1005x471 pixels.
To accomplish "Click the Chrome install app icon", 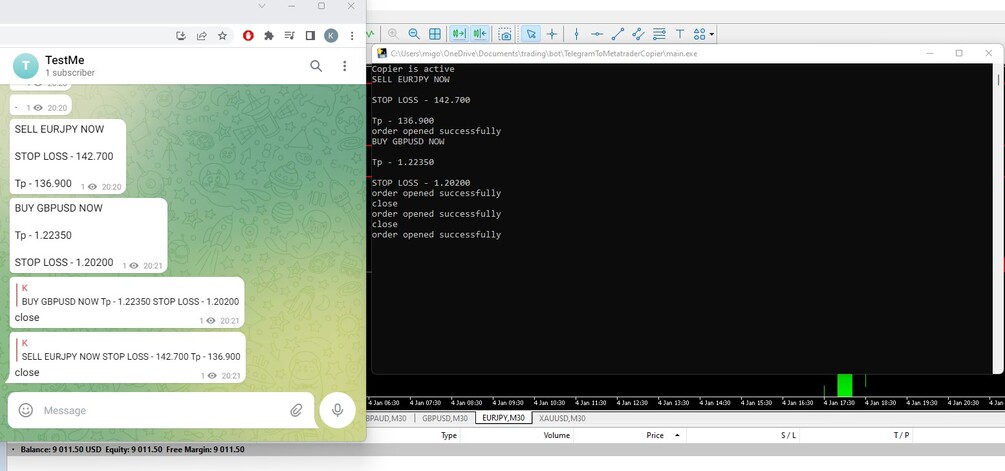I will (181, 36).
